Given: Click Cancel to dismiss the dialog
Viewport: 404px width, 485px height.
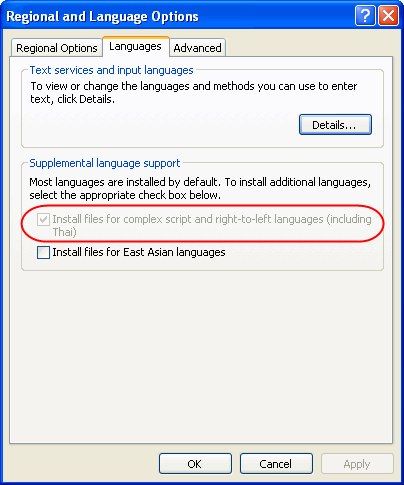Looking at the screenshot, I should 276,464.
